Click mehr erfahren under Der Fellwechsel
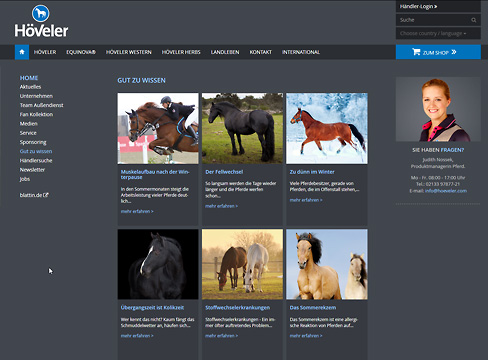Image resolution: width=488 pixels, height=360 pixels. (221, 206)
